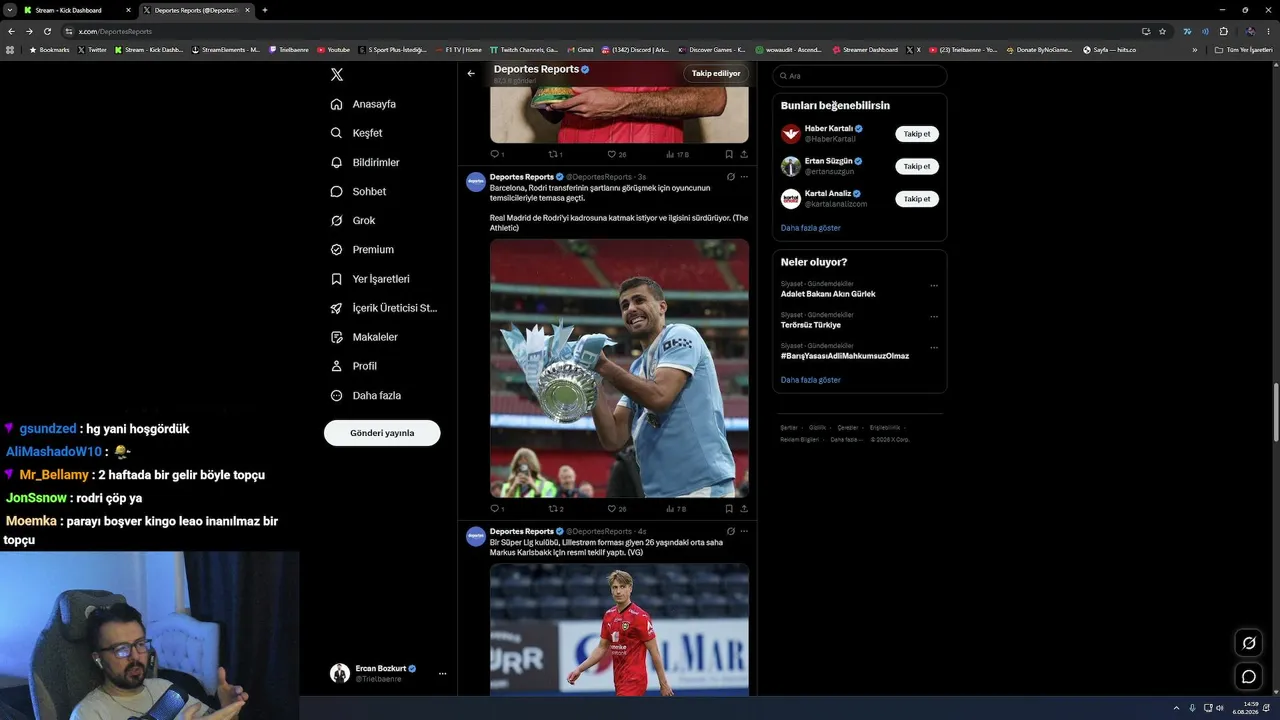Open the Adalet Bakanı Akın Gürlek trend
Image resolution: width=1280 pixels, height=720 pixels.
pos(828,294)
